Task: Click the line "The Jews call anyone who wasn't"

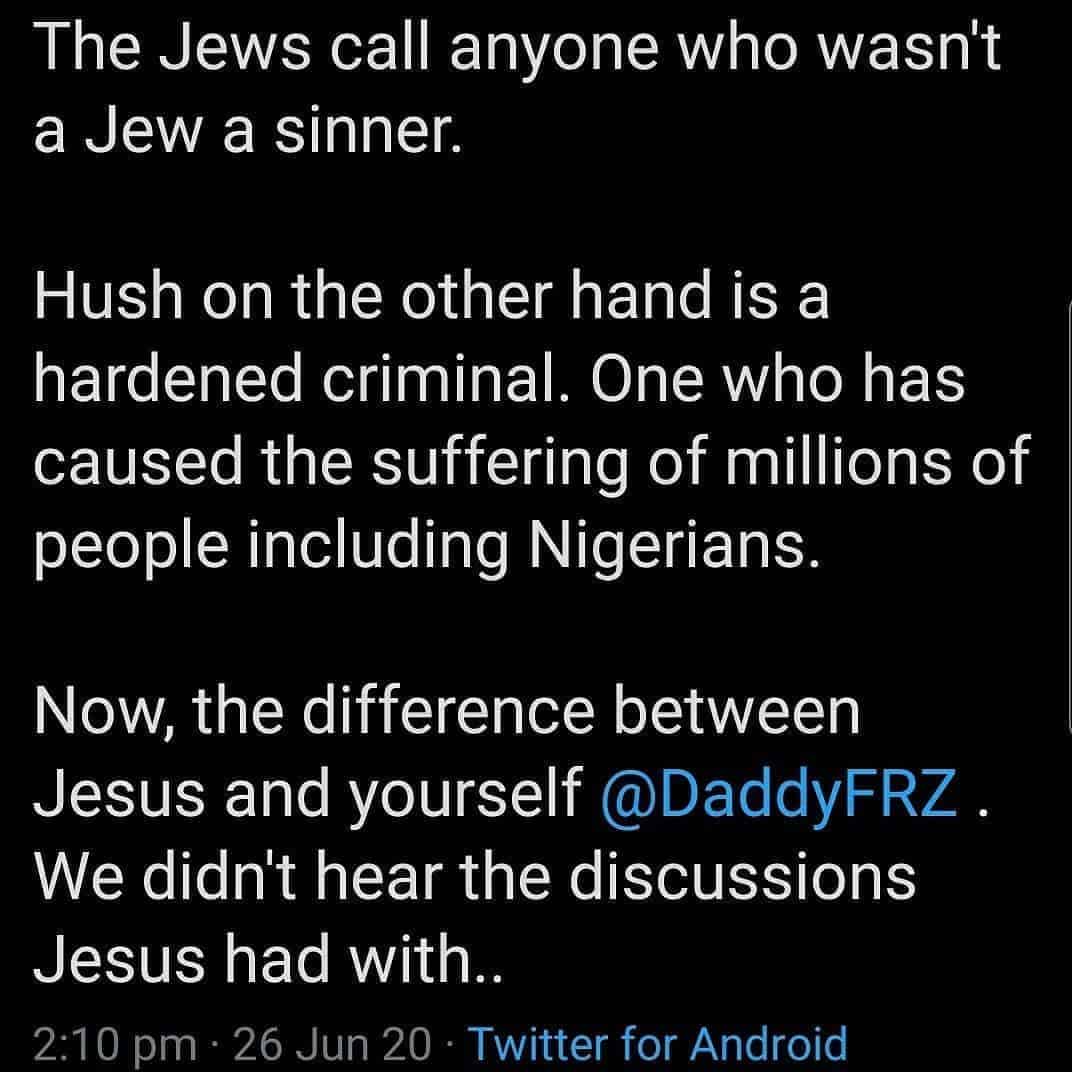Action: click(x=516, y=48)
